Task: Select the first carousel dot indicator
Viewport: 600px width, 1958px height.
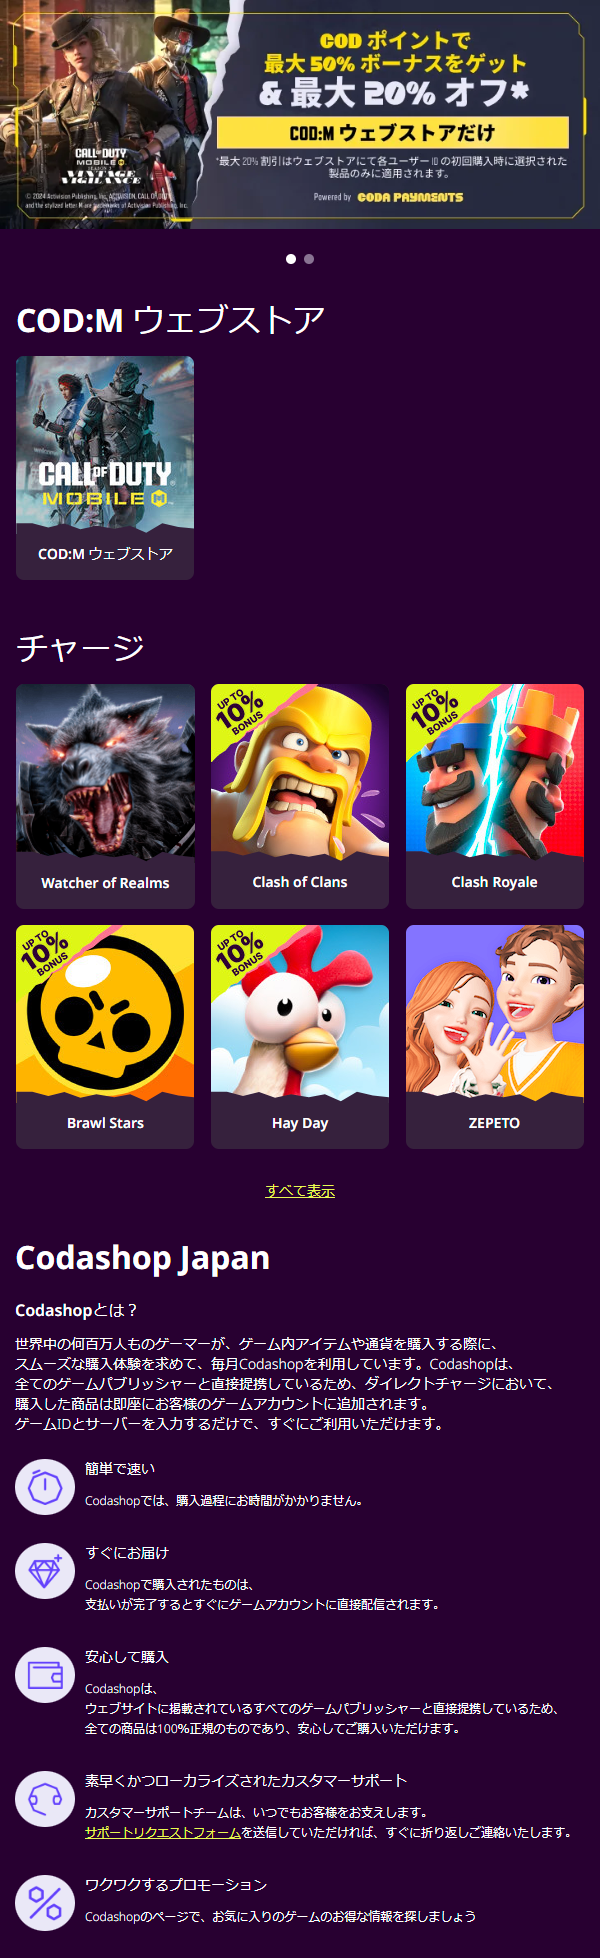Action: coord(291,259)
